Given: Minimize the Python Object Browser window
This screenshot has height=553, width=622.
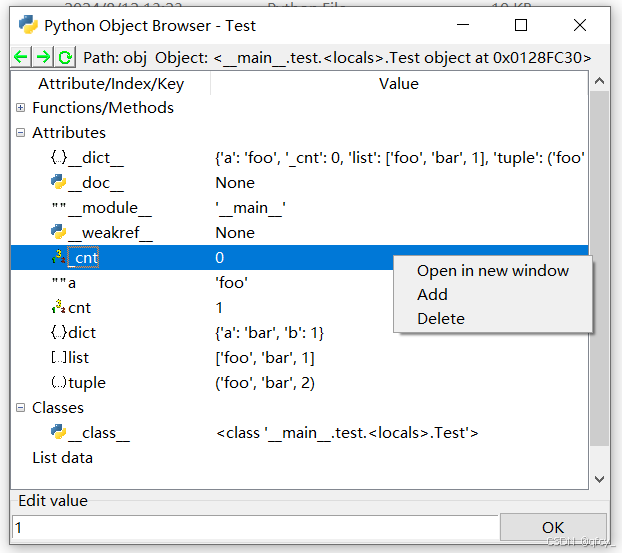Looking at the screenshot, I should pos(463,25).
